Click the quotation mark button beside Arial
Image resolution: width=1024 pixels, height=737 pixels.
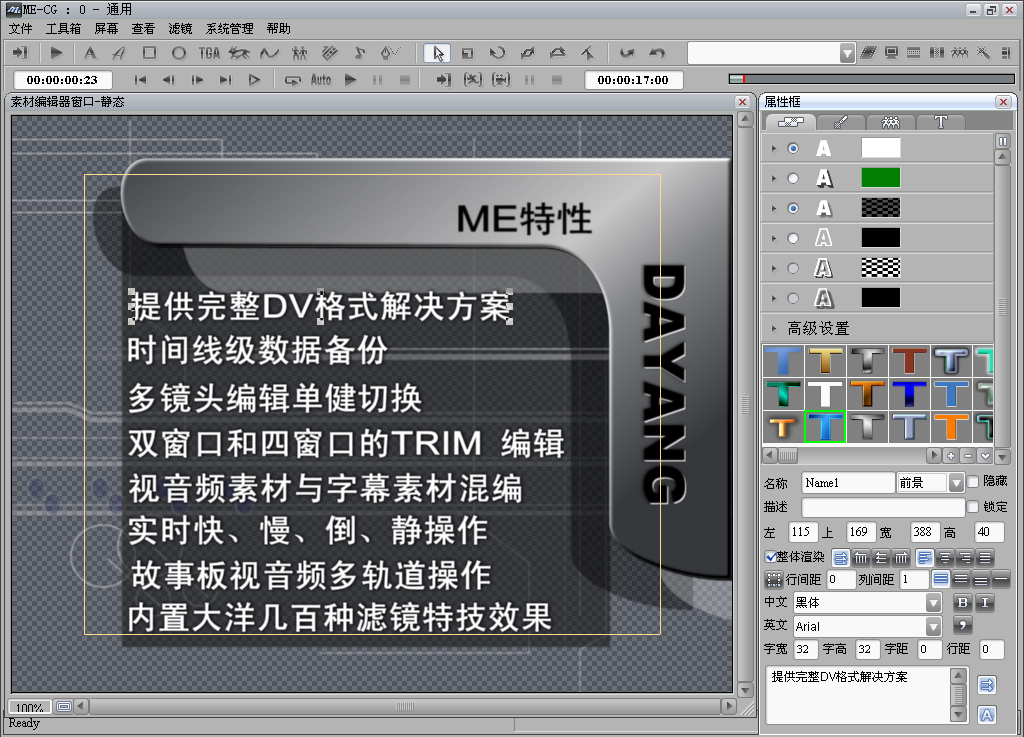click(962, 625)
